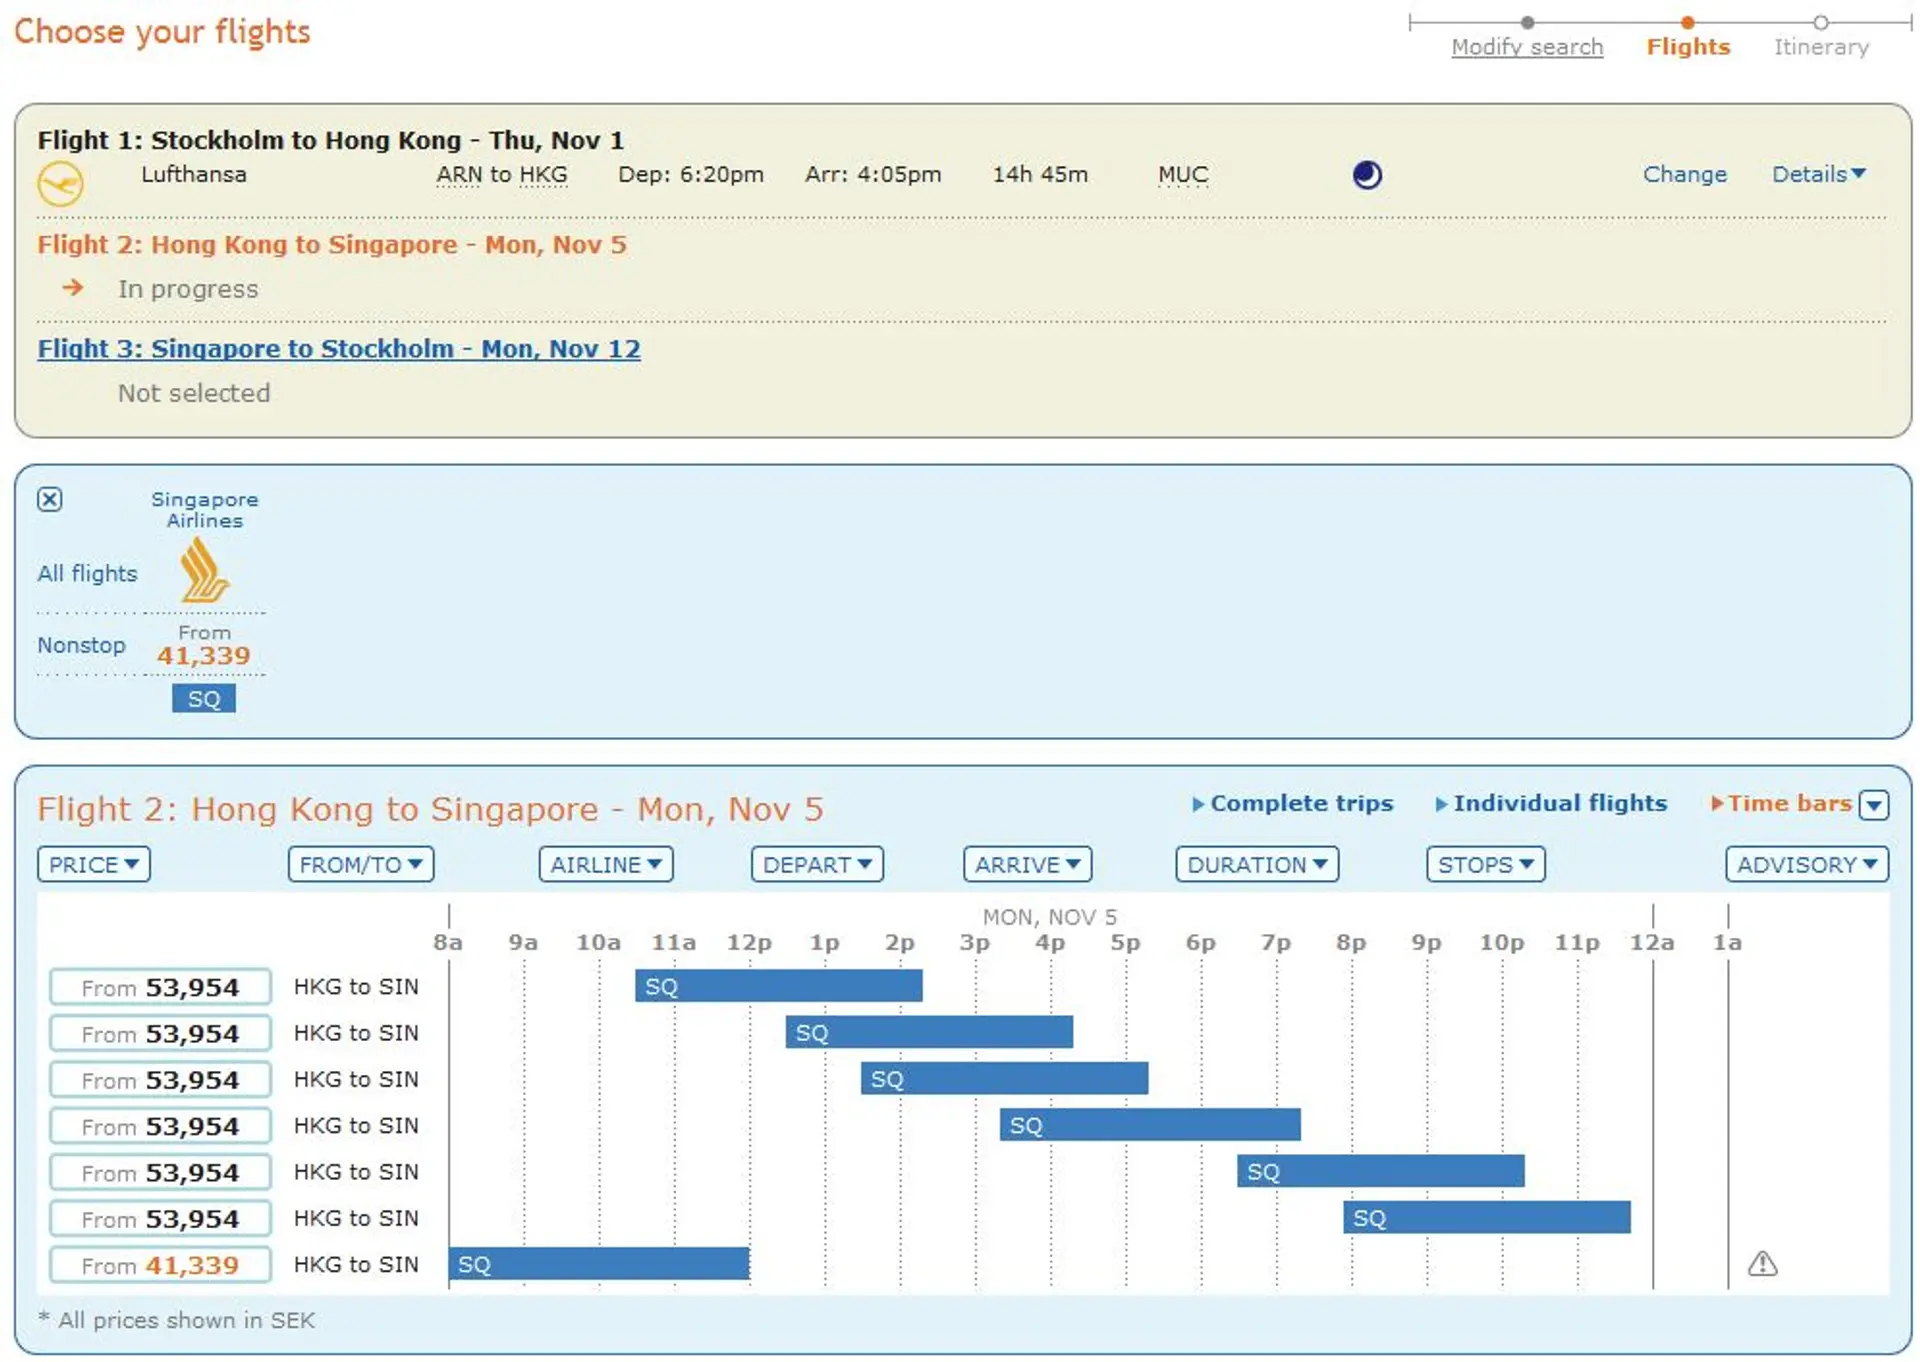Open the STOPS filter dropdown
1920x1362 pixels.
point(1485,864)
